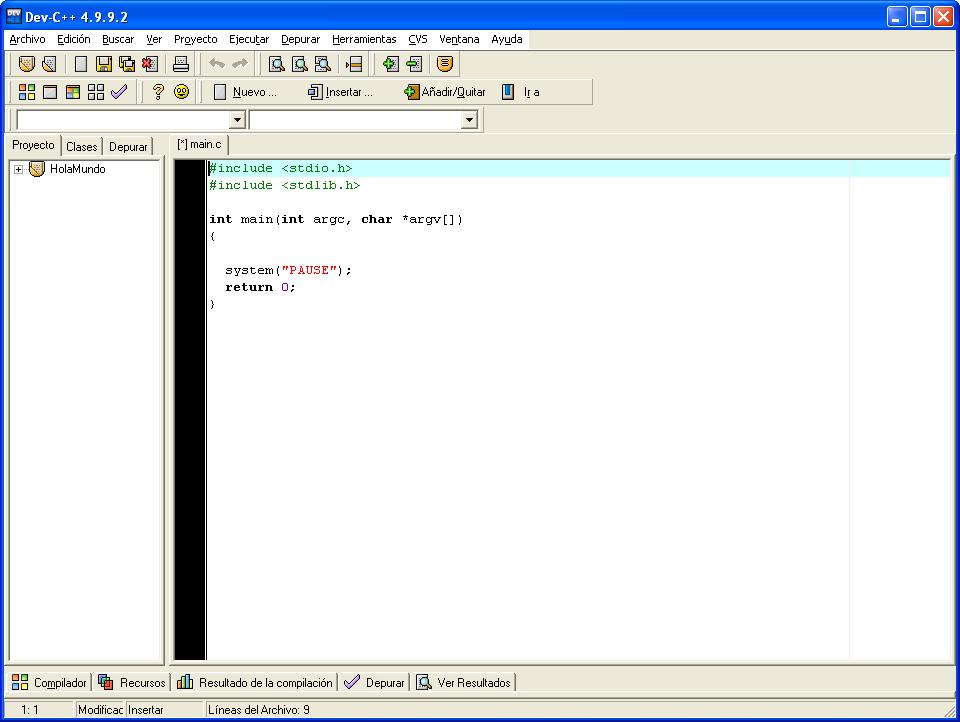
Task: Open the Compilador bottom panel tab
Action: (50, 682)
